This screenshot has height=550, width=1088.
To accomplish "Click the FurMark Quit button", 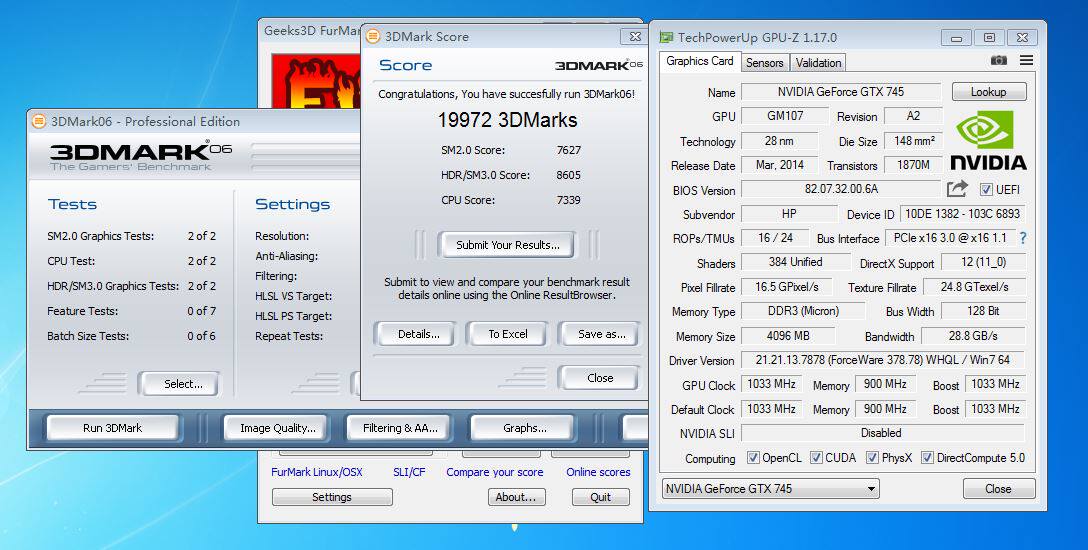I will [600, 497].
